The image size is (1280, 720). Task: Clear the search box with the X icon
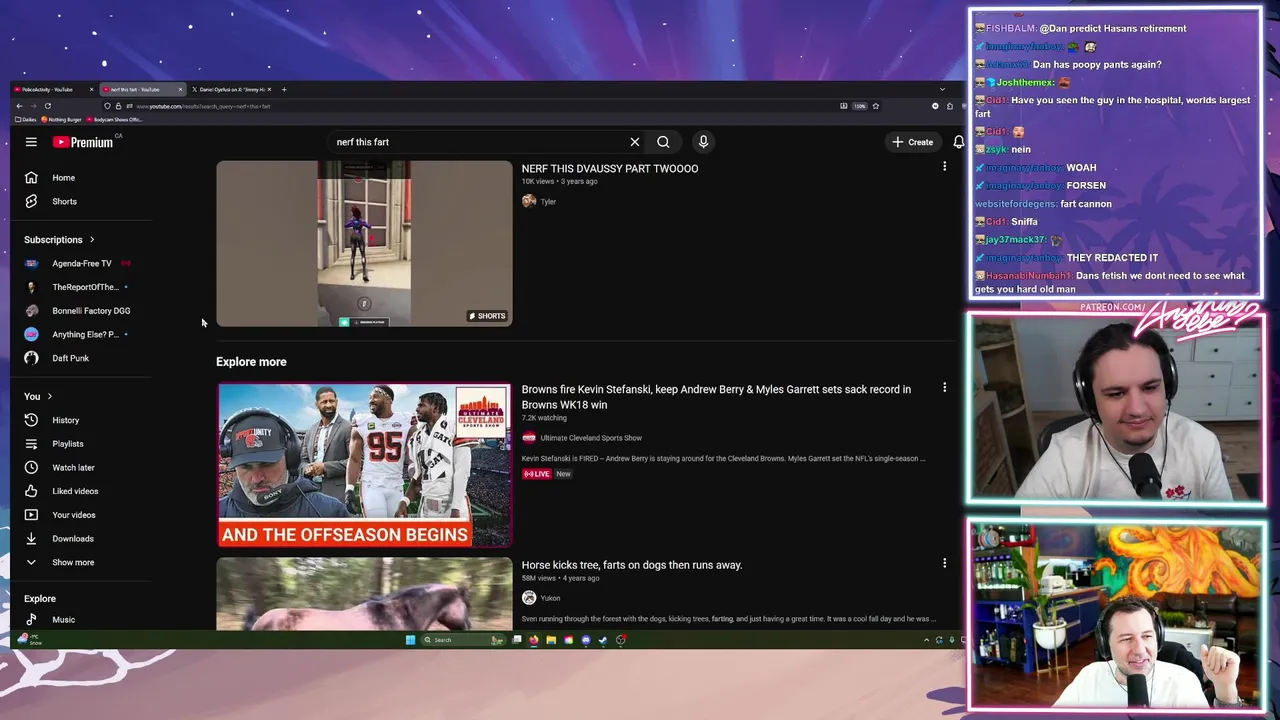634,142
